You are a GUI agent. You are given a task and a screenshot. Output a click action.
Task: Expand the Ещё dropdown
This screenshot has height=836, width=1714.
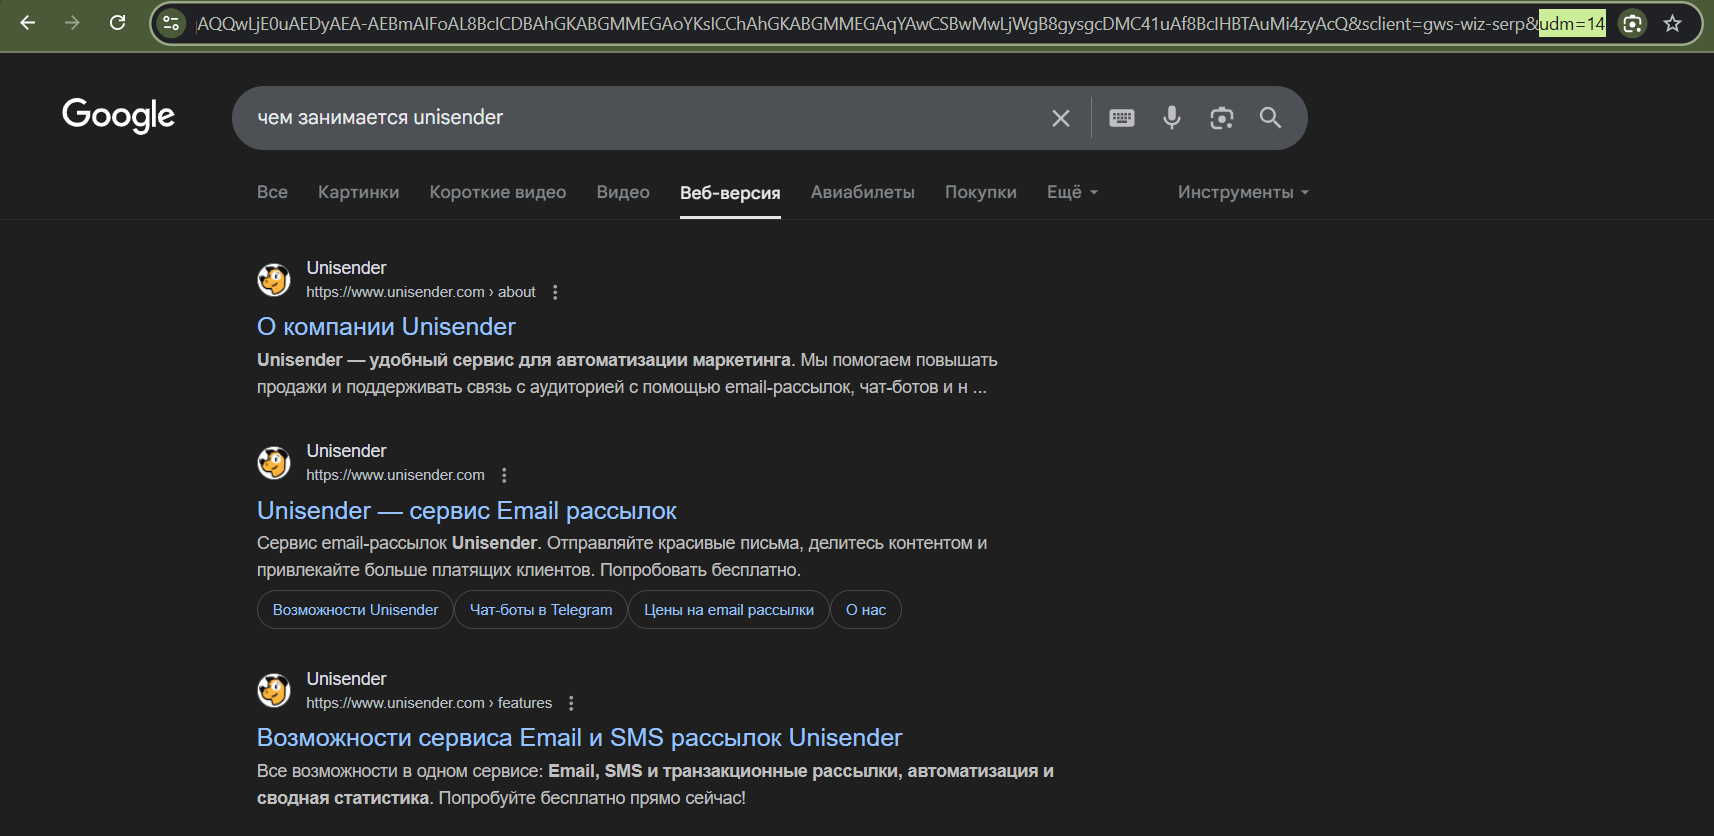pyautogui.click(x=1072, y=192)
